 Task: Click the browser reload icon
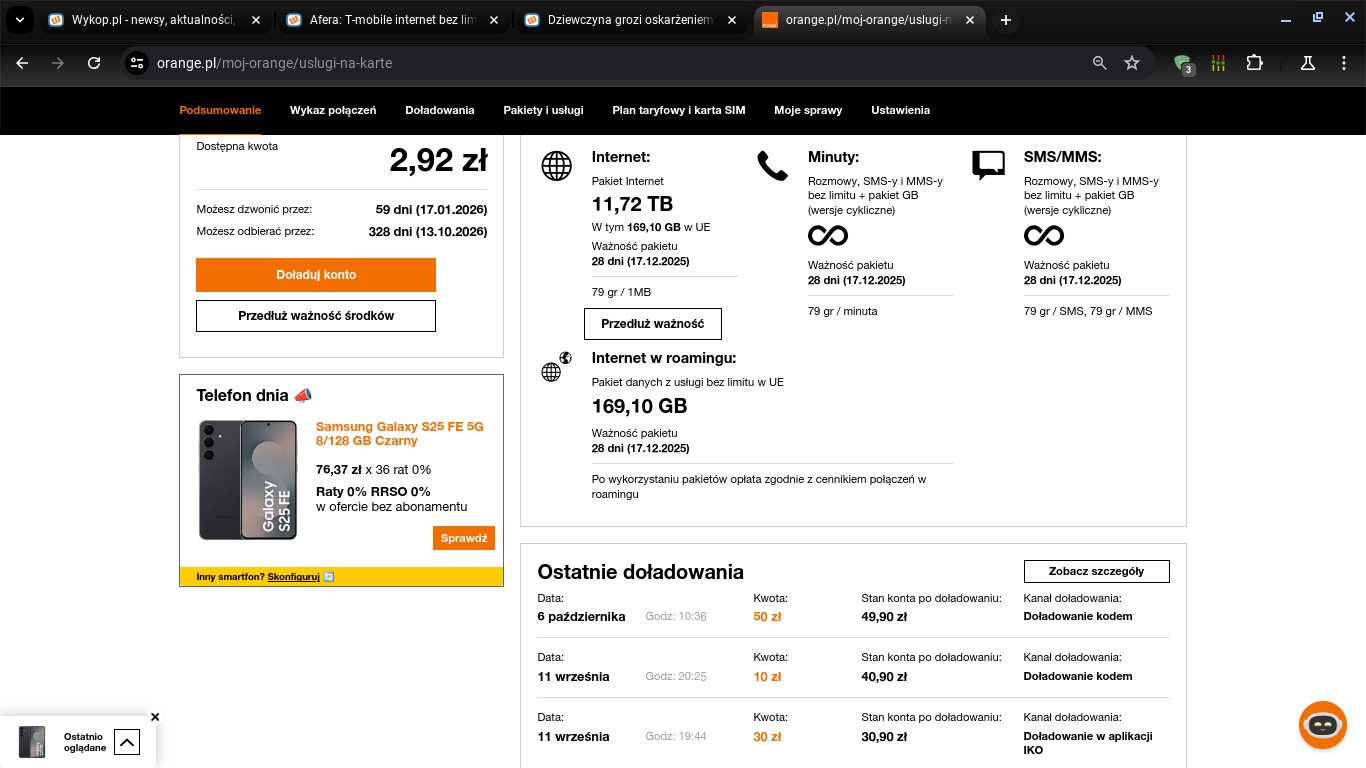[x=94, y=63]
